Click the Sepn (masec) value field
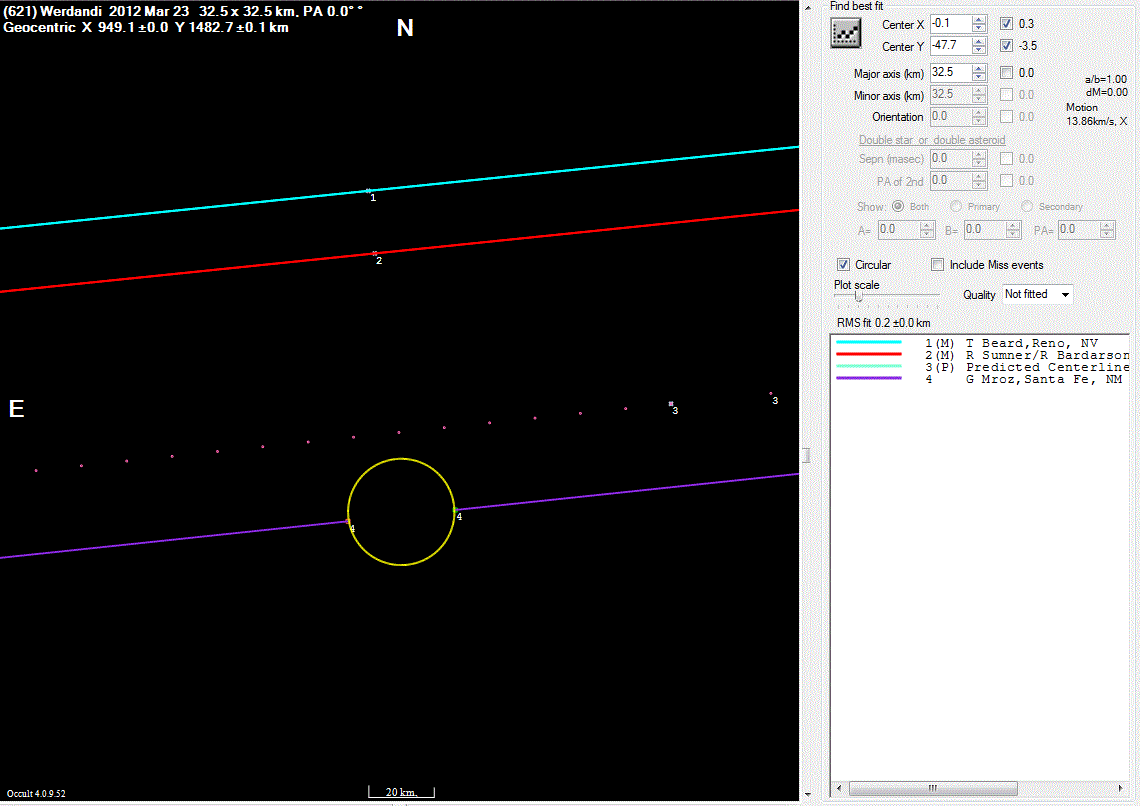 click(x=951, y=158)
